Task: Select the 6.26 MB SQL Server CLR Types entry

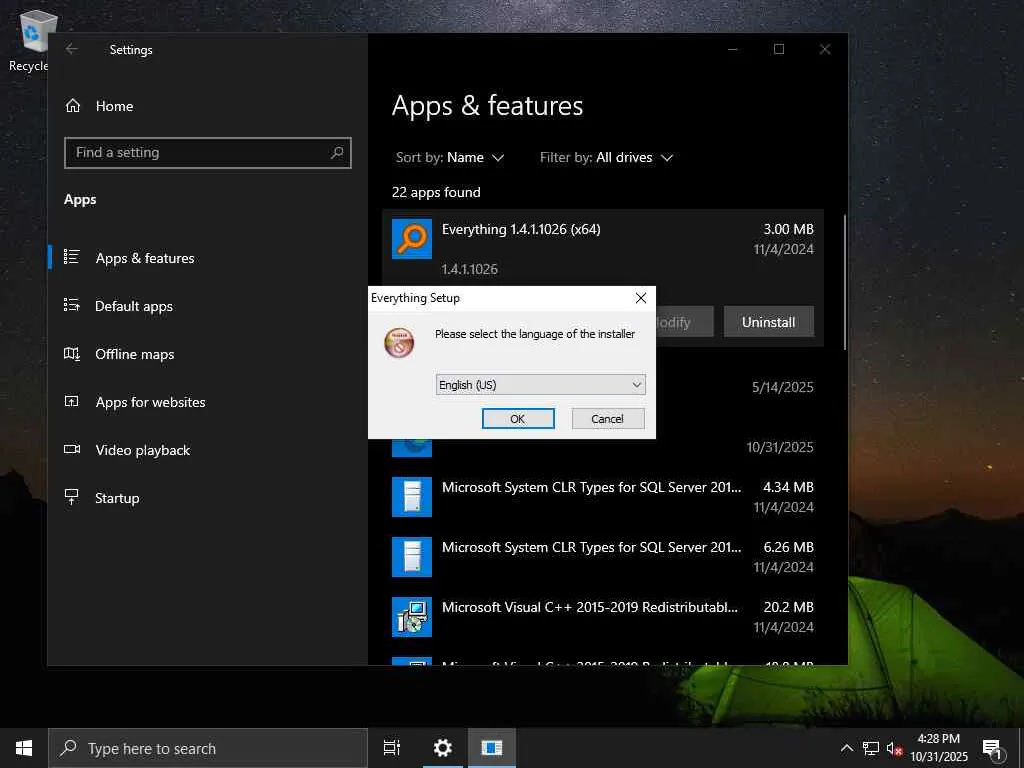Action: (x=603, y=557)
